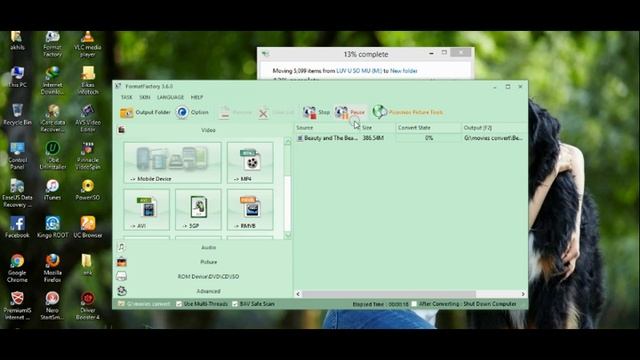Open the HELP menu
The height and width of the screenshot is (360, 640).
point(197,97)
